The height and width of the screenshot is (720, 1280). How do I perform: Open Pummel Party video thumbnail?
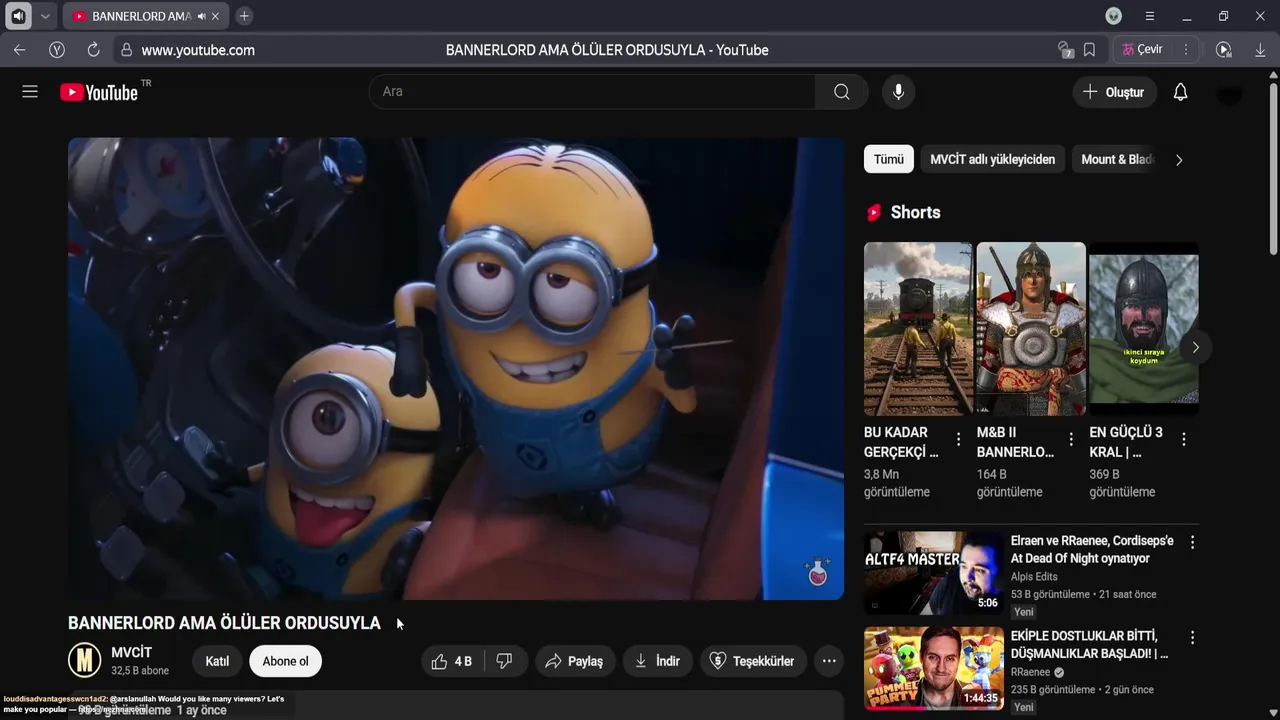point(934,668)
